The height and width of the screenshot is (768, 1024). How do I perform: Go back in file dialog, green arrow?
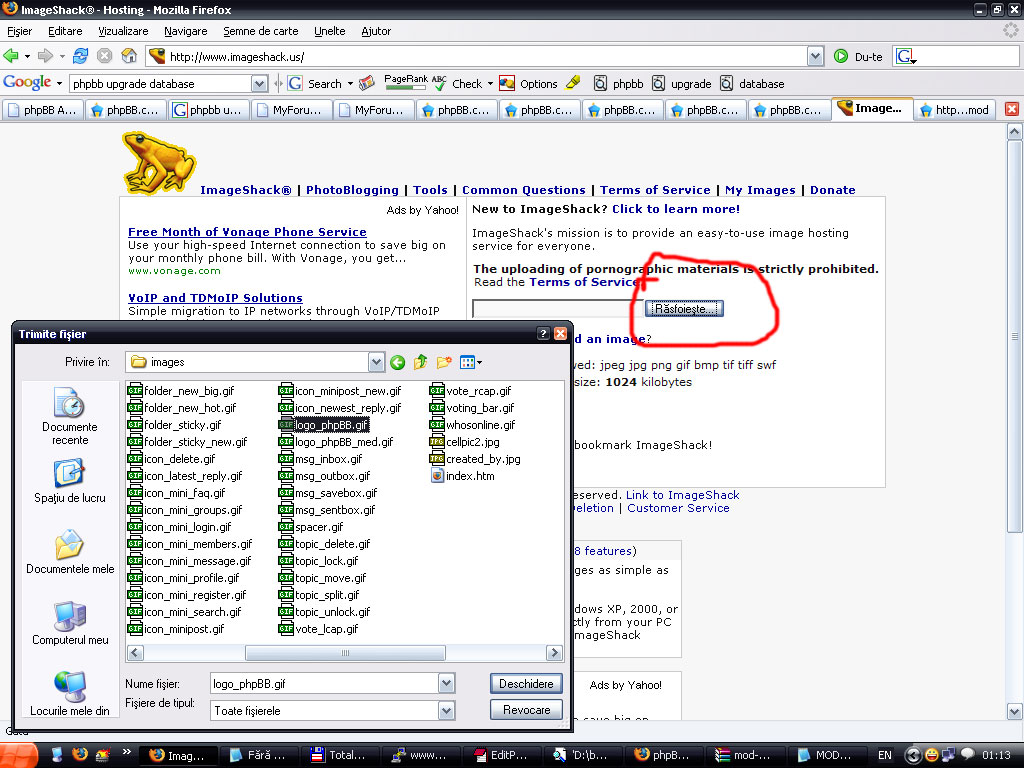point(397,362)
